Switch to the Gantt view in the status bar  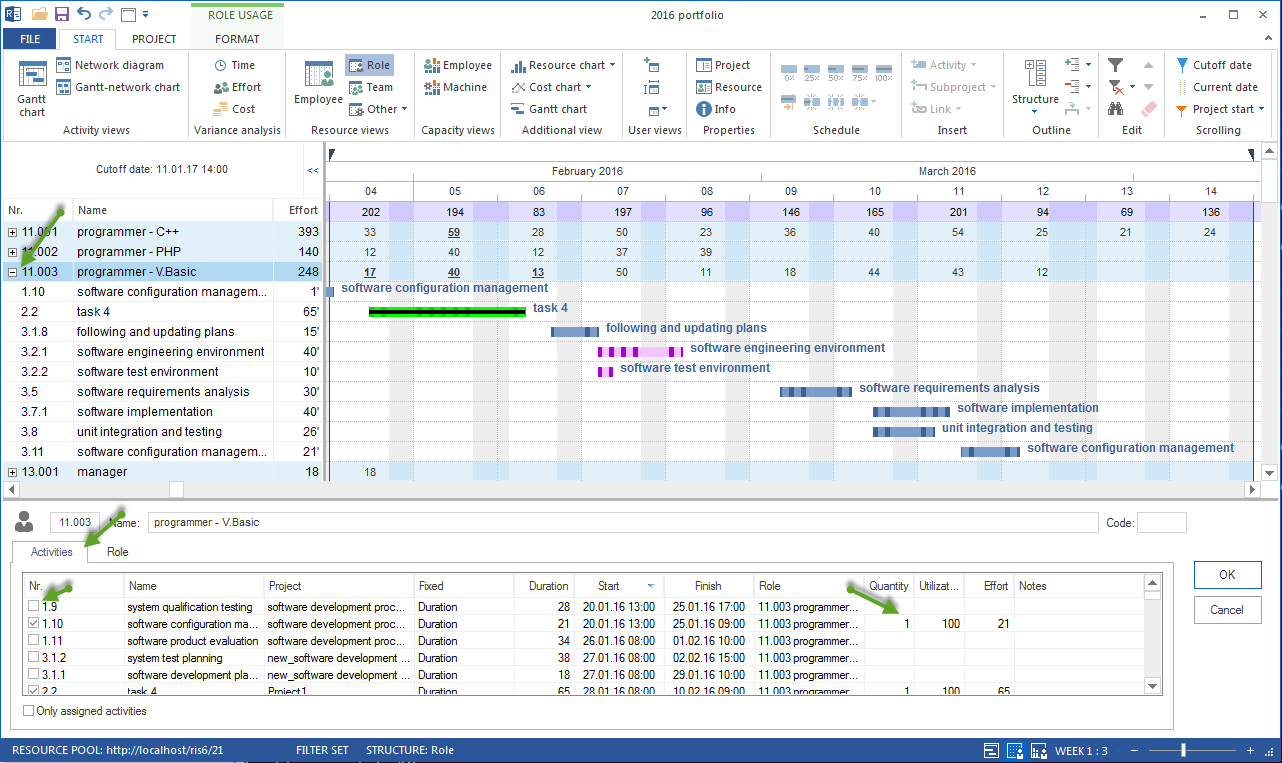991,750
